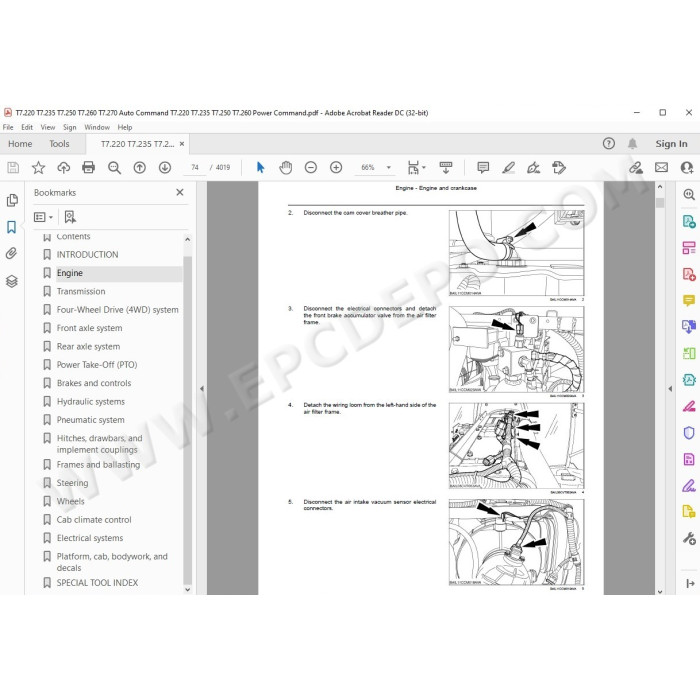This screenshot has width=700, height=700.
Task: Click document vertical scrollbar down arrow
Action: [660, 592]
